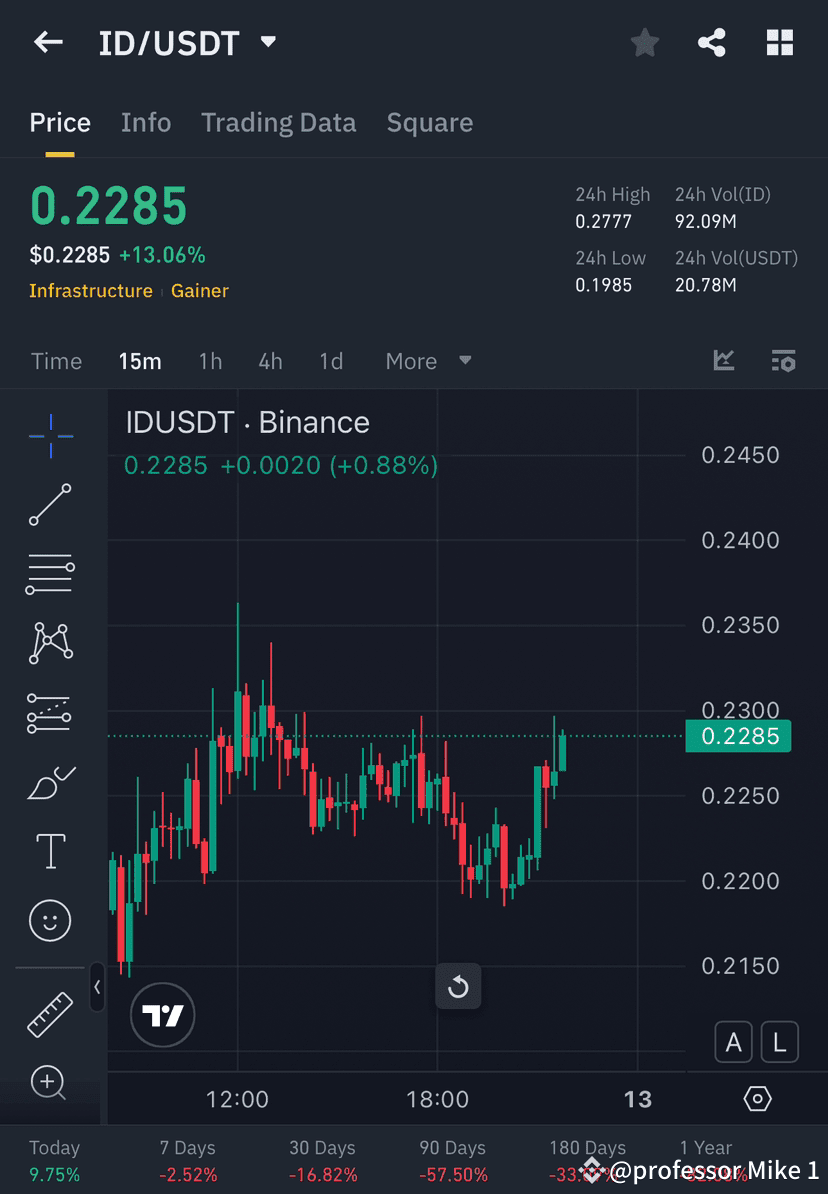Select the crosshair tool
Screen dimensions: 828x1194
coord(50,435)
